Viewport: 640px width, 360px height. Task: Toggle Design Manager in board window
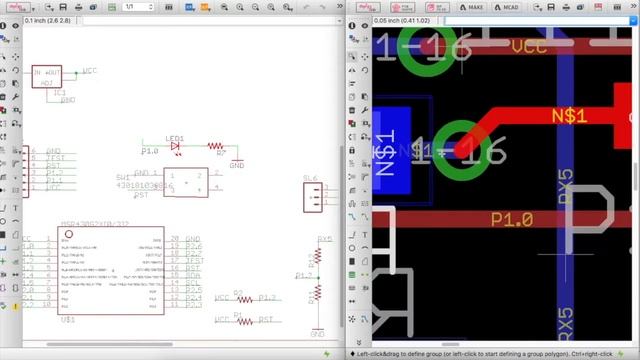368,7
